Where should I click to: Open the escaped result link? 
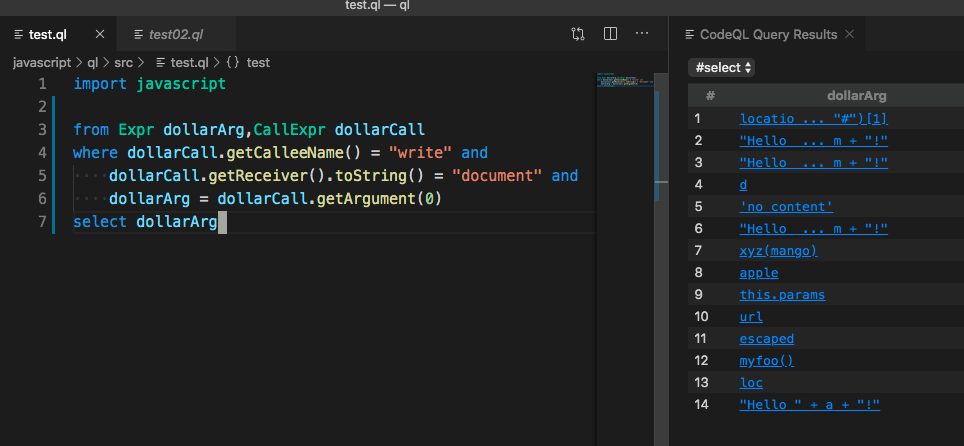click(767, 338)
